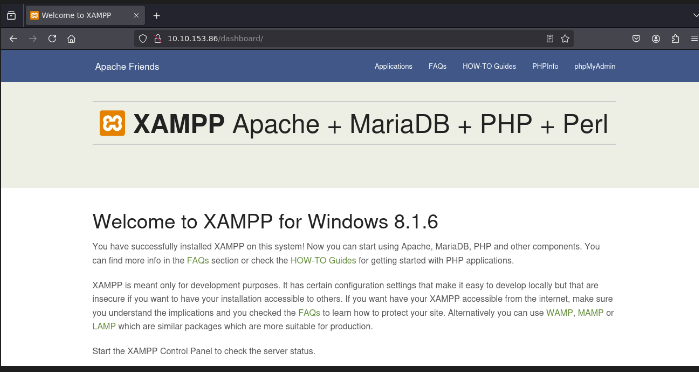Click the forward navigation arrow
This screenshot has height=372, width=699.
click(x=33, y=39)
